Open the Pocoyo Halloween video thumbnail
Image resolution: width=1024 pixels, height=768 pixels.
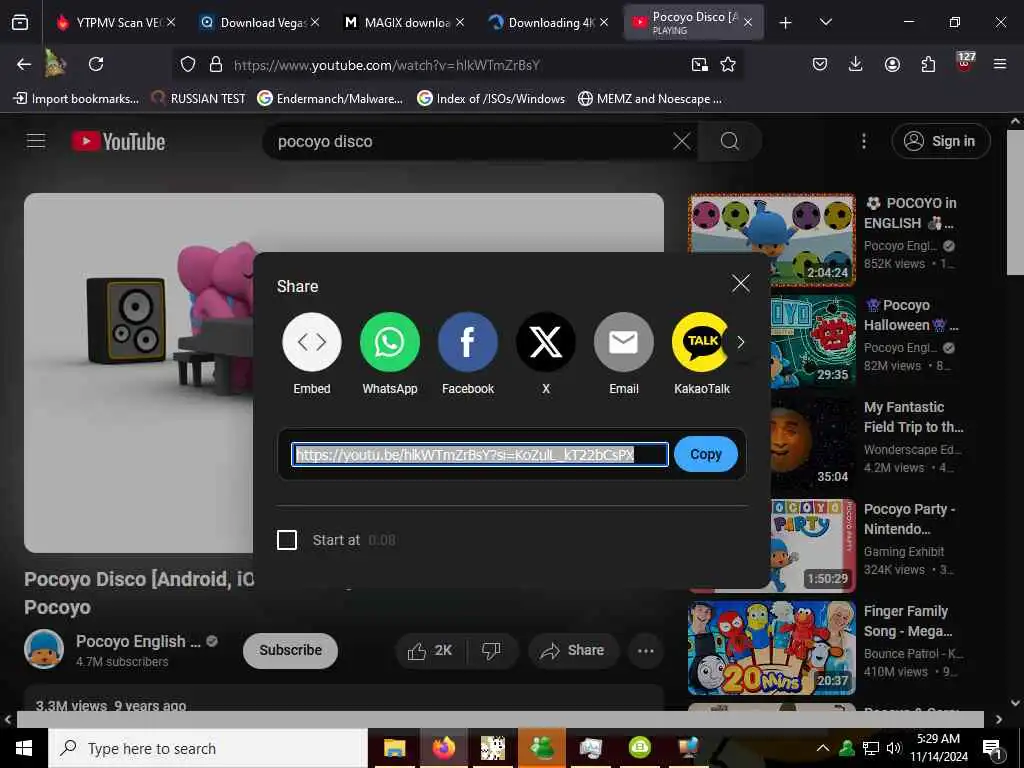coord(812,341)
